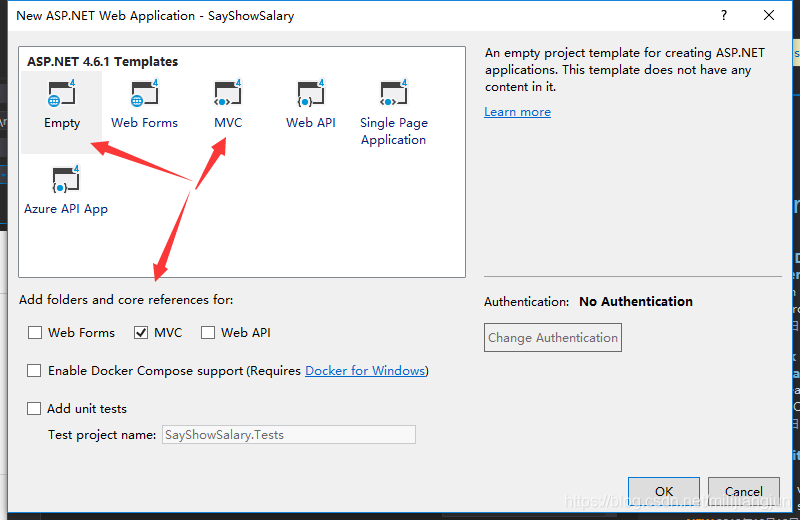Click the help question mark icon
This screenshot has height=520, width=800.
pyautogui.click(x=723, y=15)
